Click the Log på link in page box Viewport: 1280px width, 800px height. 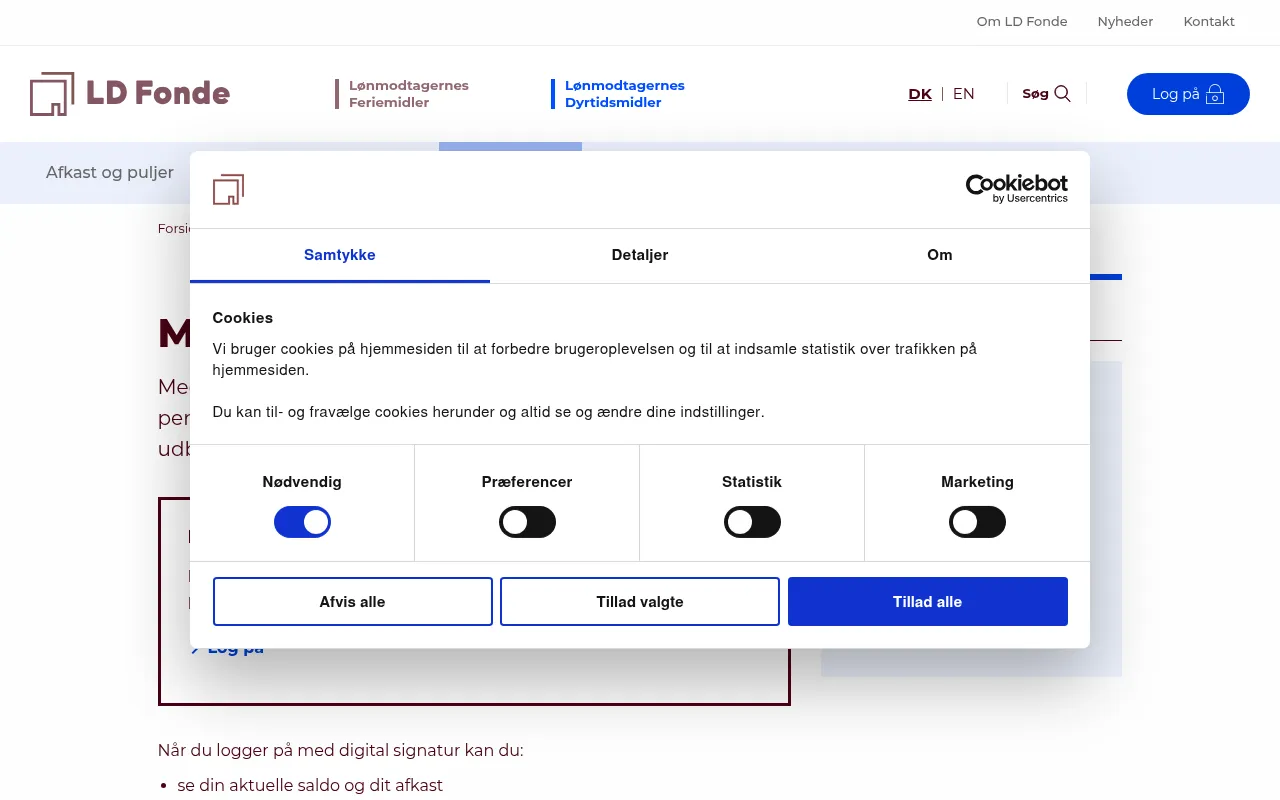(x=228, y=648)
